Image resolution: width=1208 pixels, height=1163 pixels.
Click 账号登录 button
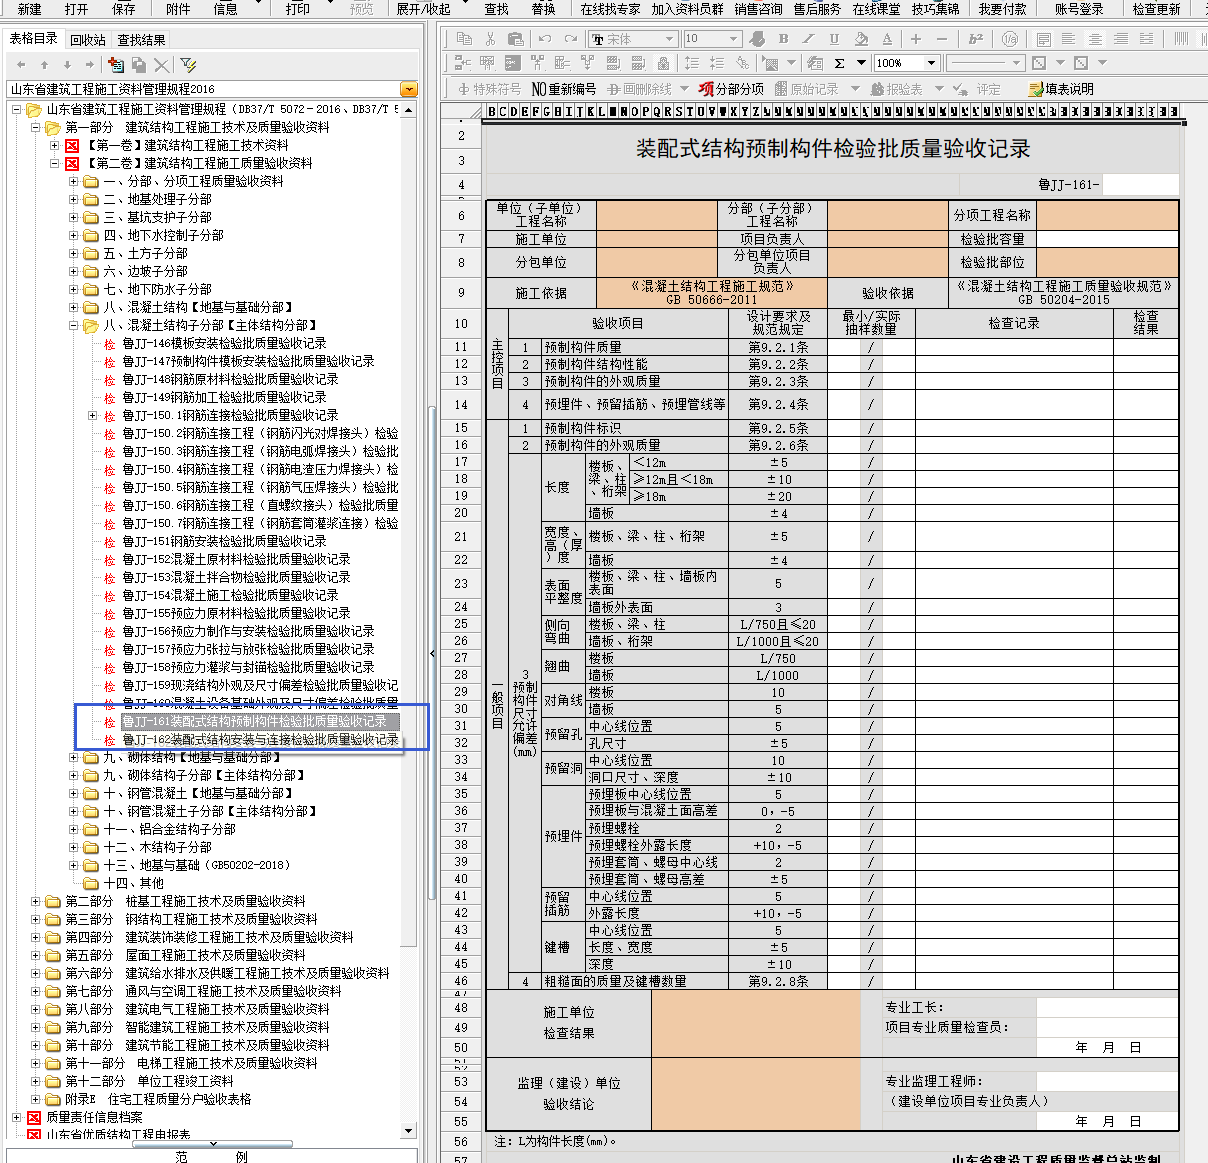[1080, 8]
